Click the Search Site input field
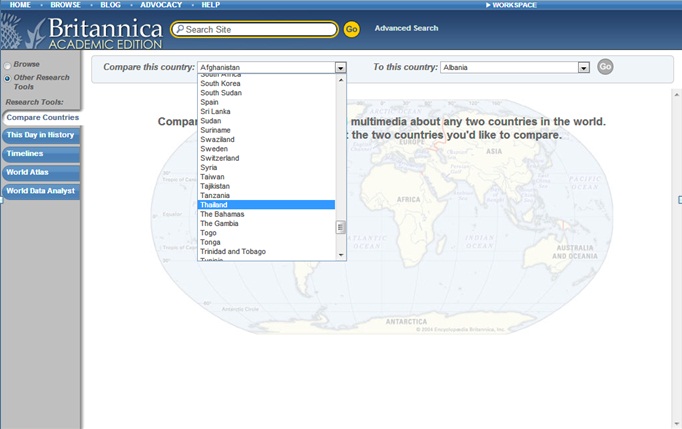The image size is (682, 429). coord(254,29)
